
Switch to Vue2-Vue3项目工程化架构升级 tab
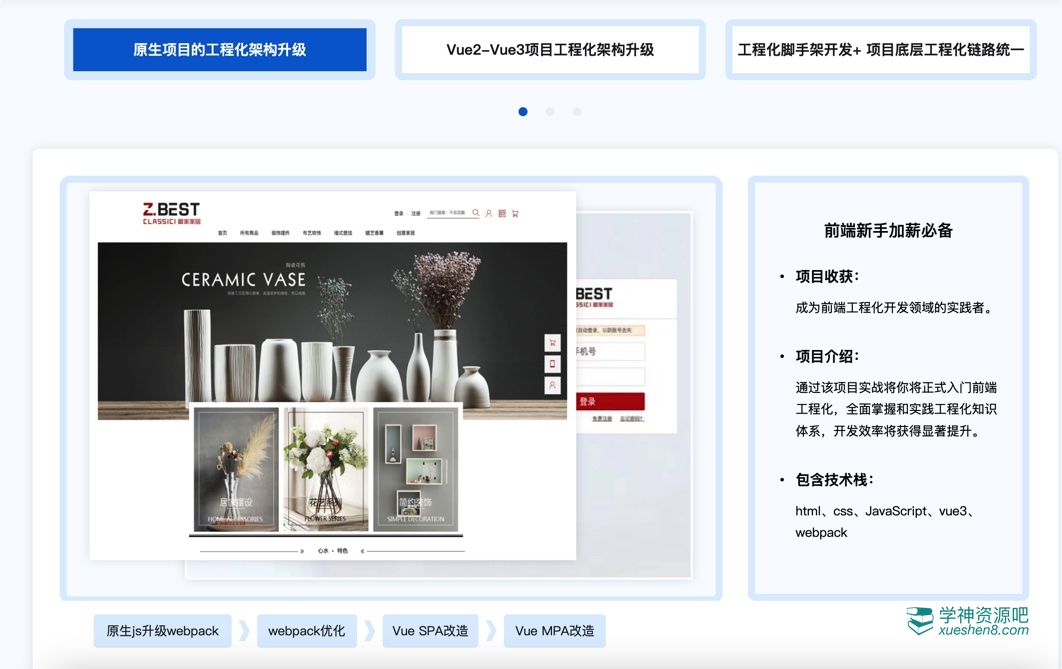pos(550,50)
